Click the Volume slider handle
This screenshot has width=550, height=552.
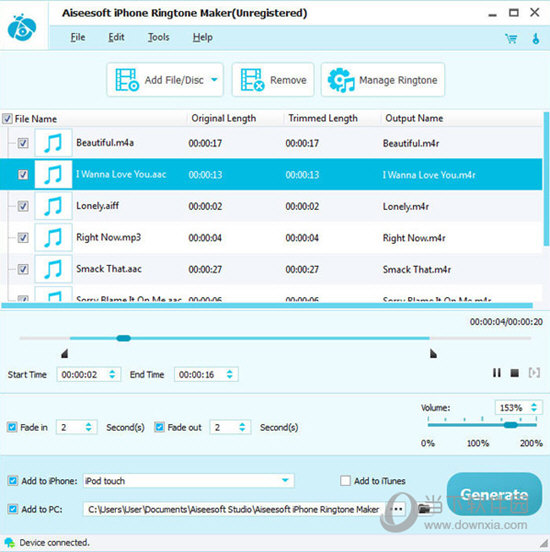[510, 425]
